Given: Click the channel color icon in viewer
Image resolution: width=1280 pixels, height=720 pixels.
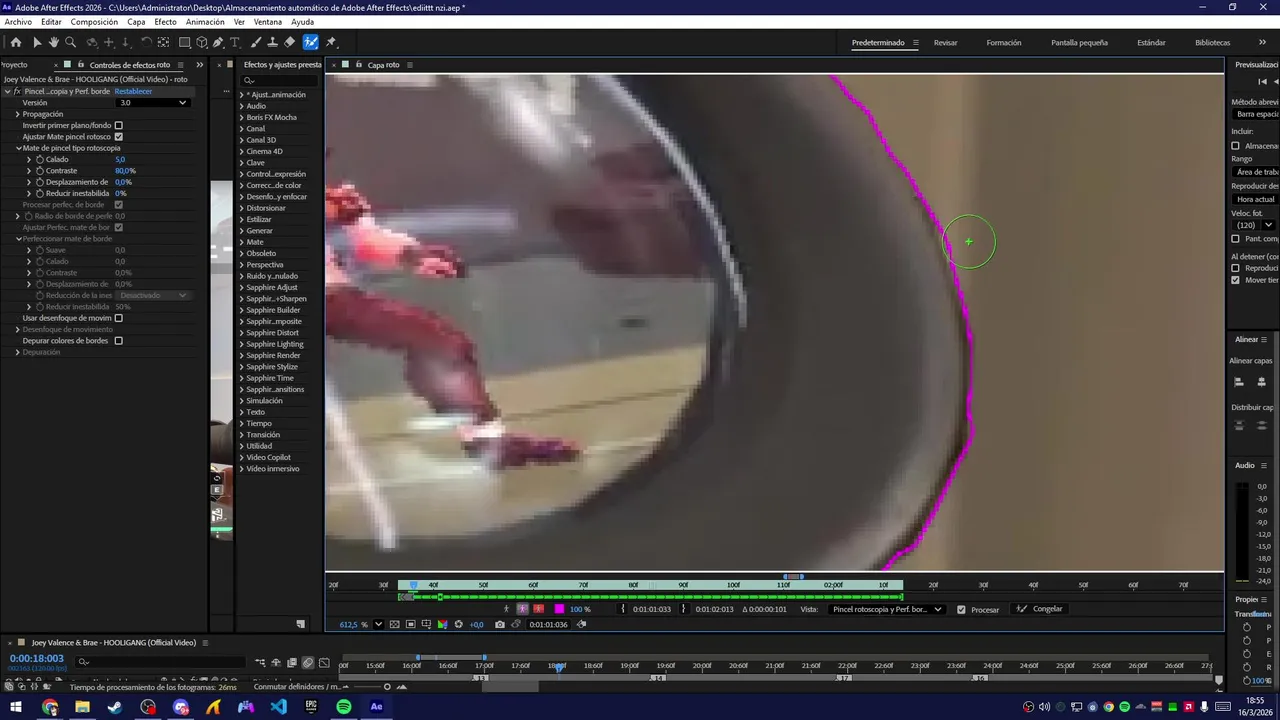Looking at the screenshot, I should point(442,625).
